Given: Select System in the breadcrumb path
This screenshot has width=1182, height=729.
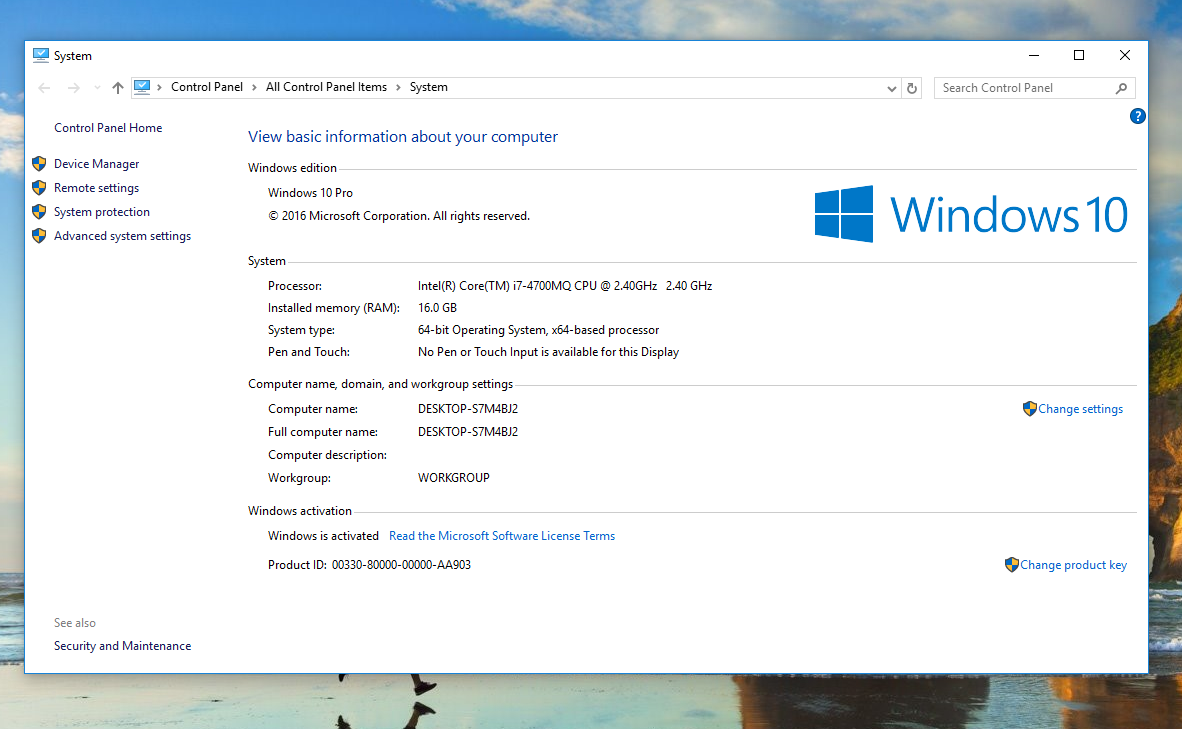Looking at the screenshot, I should coord(429,87).
